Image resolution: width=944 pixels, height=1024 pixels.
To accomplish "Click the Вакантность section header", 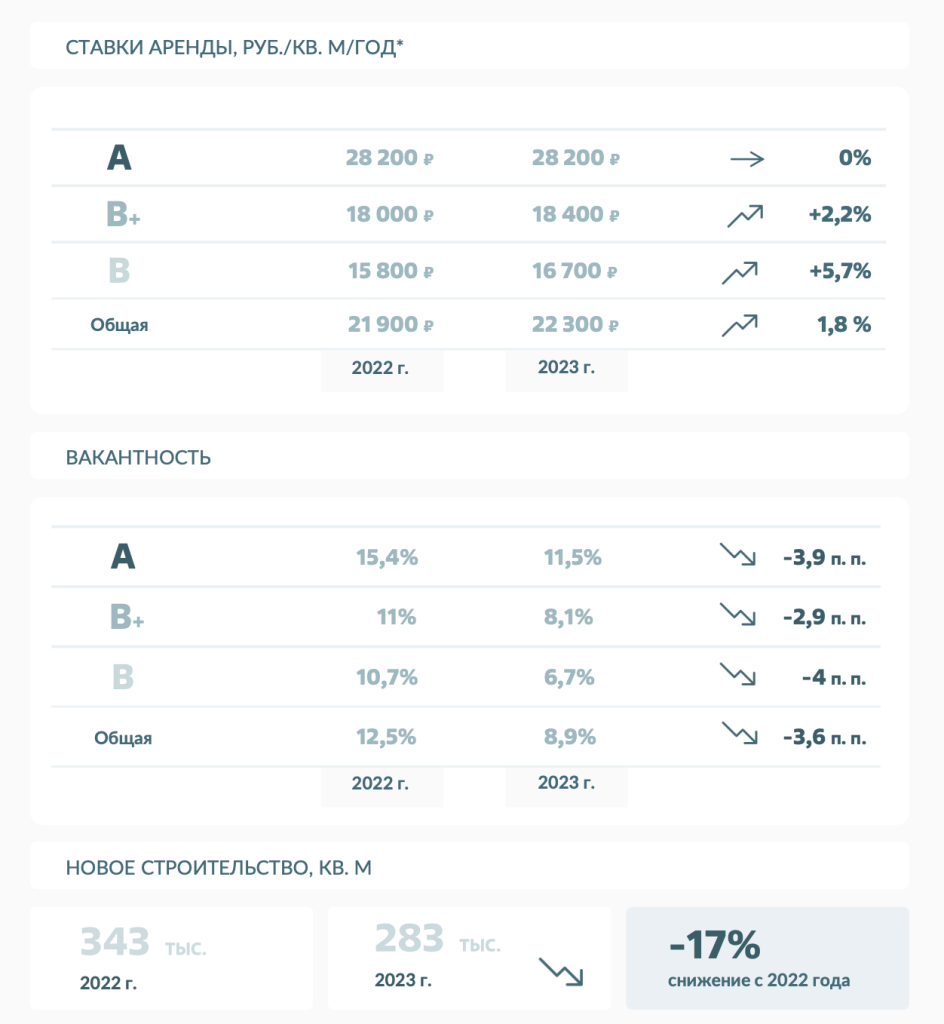I will [138, 458].
